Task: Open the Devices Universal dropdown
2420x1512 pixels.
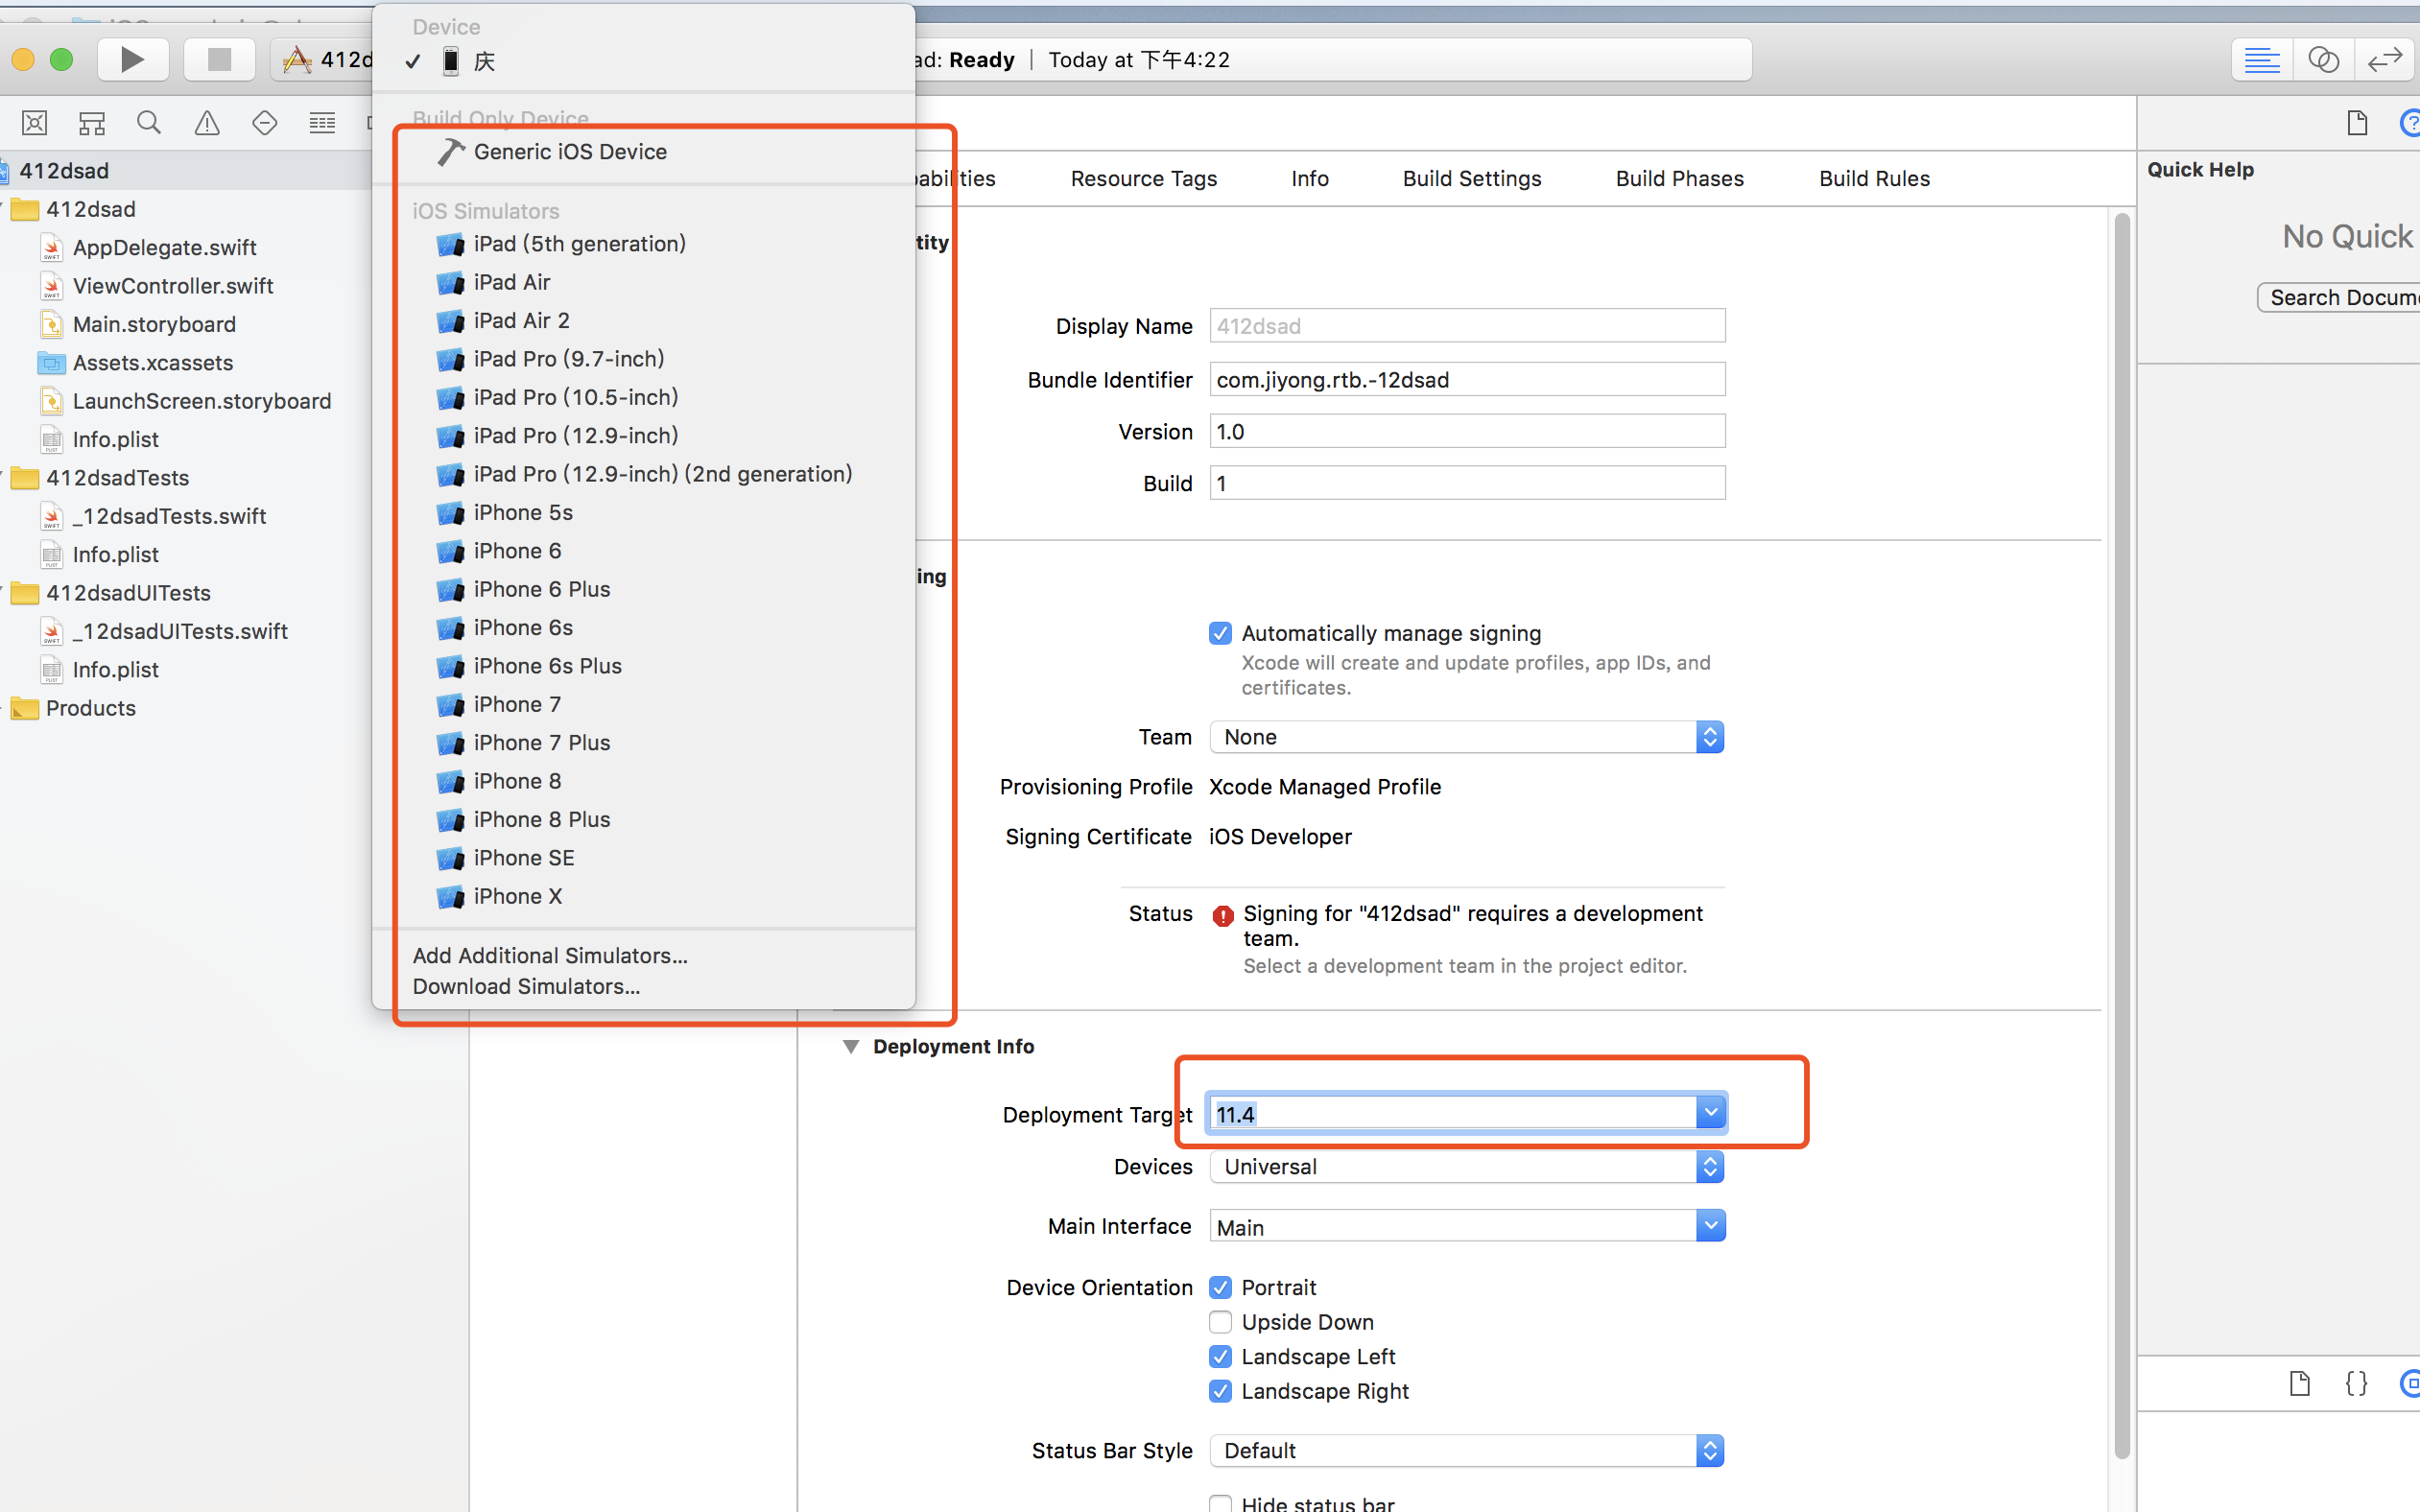Action: 1466,1167
